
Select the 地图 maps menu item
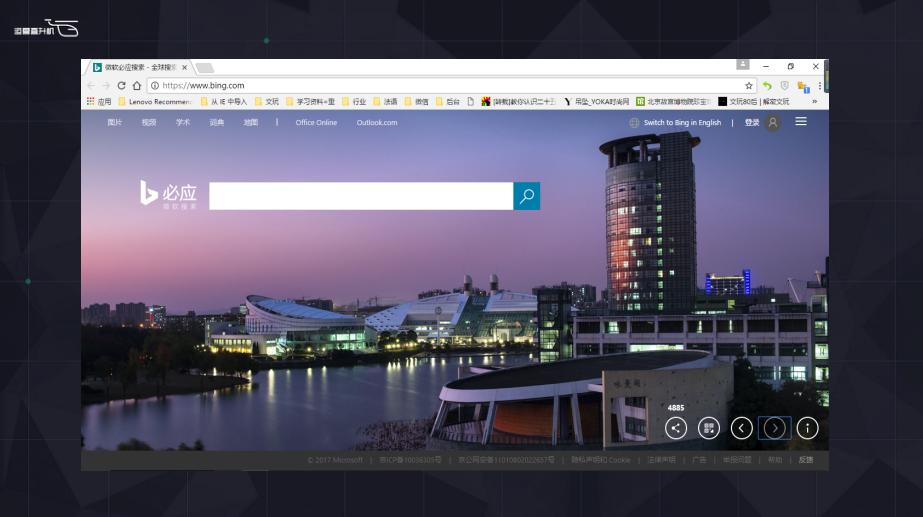coord(251,122)
